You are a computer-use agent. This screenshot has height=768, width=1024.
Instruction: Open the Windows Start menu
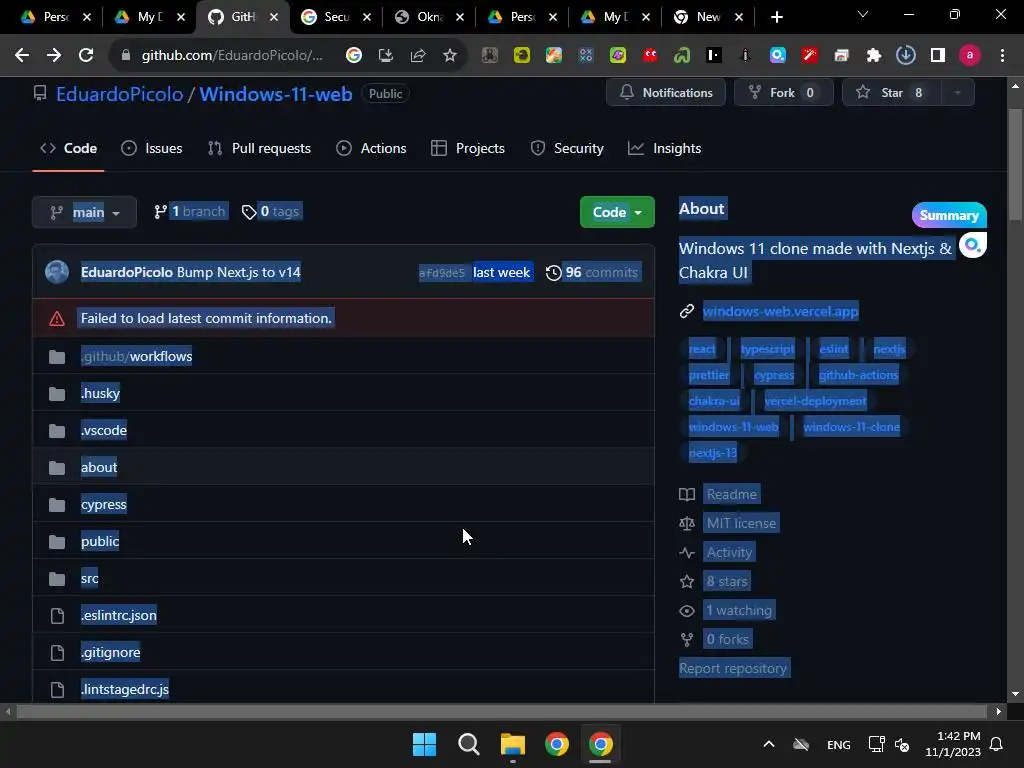(x=424, y=744)
